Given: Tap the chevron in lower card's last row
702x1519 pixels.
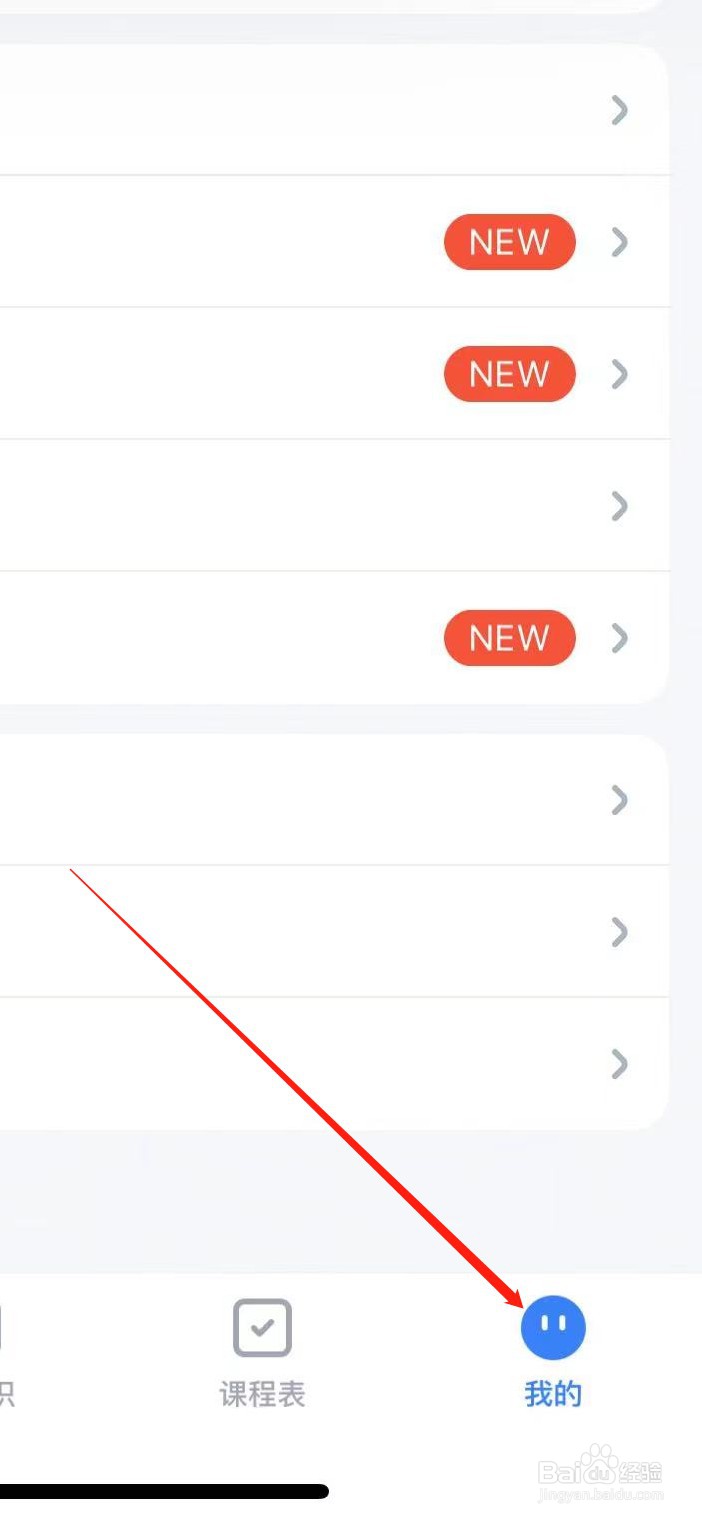Looking at the screenshot, I should [620, 1064].
